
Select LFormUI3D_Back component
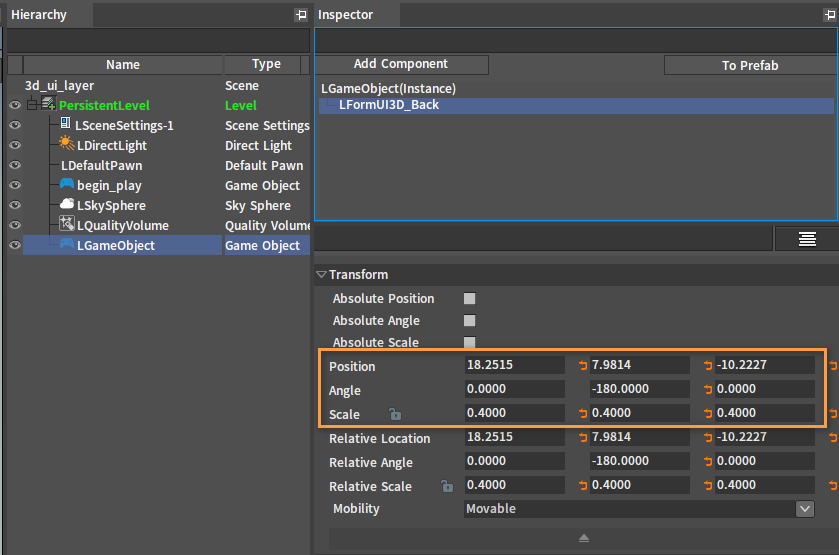point(576,105)
